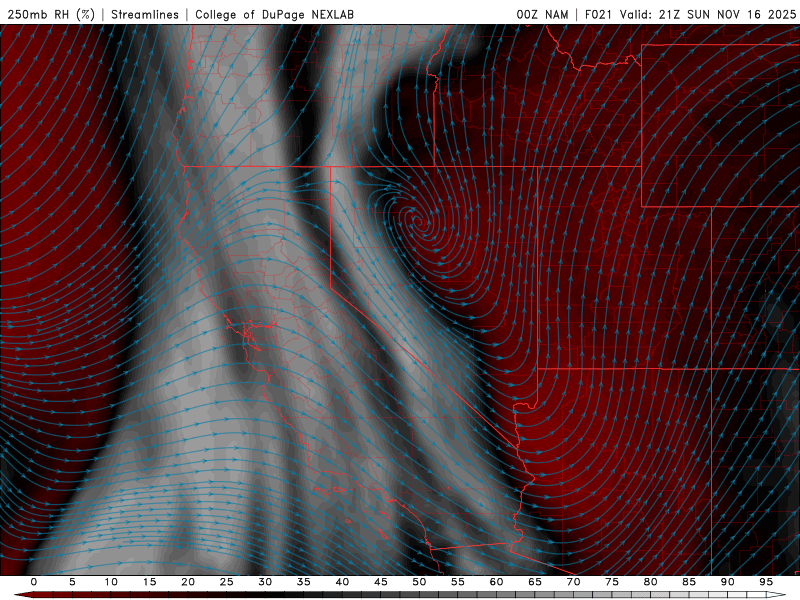This screenshot has width=800, height=600.
Task: Click the "250mb RH (%)" title text
Action: click(x=51, y=14)
